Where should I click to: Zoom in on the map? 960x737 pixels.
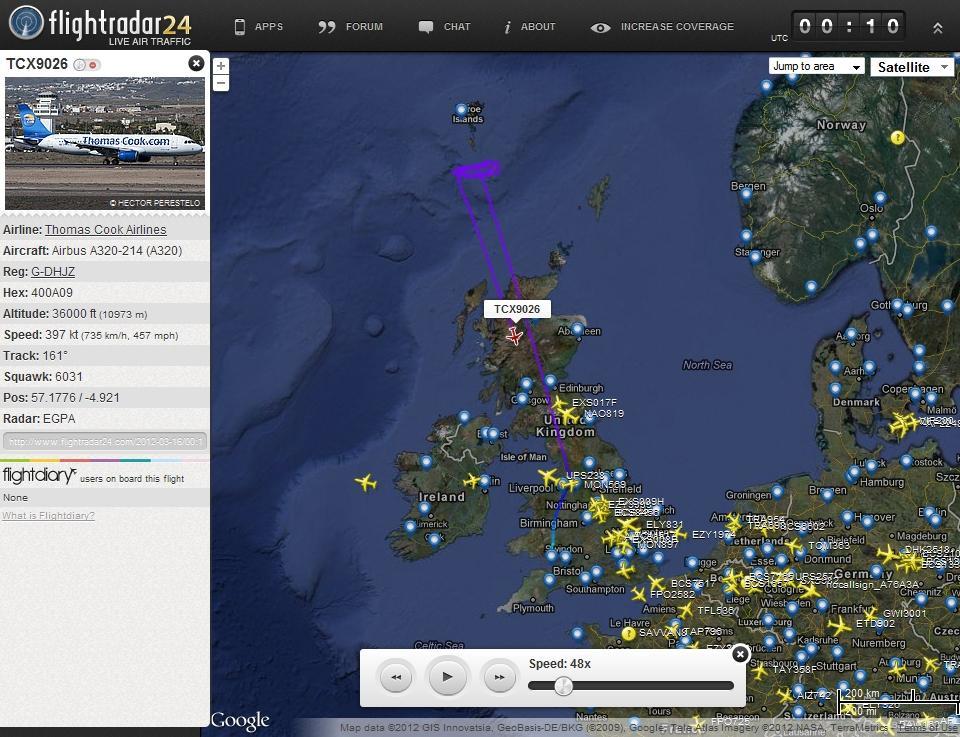[x=221, y=66]
